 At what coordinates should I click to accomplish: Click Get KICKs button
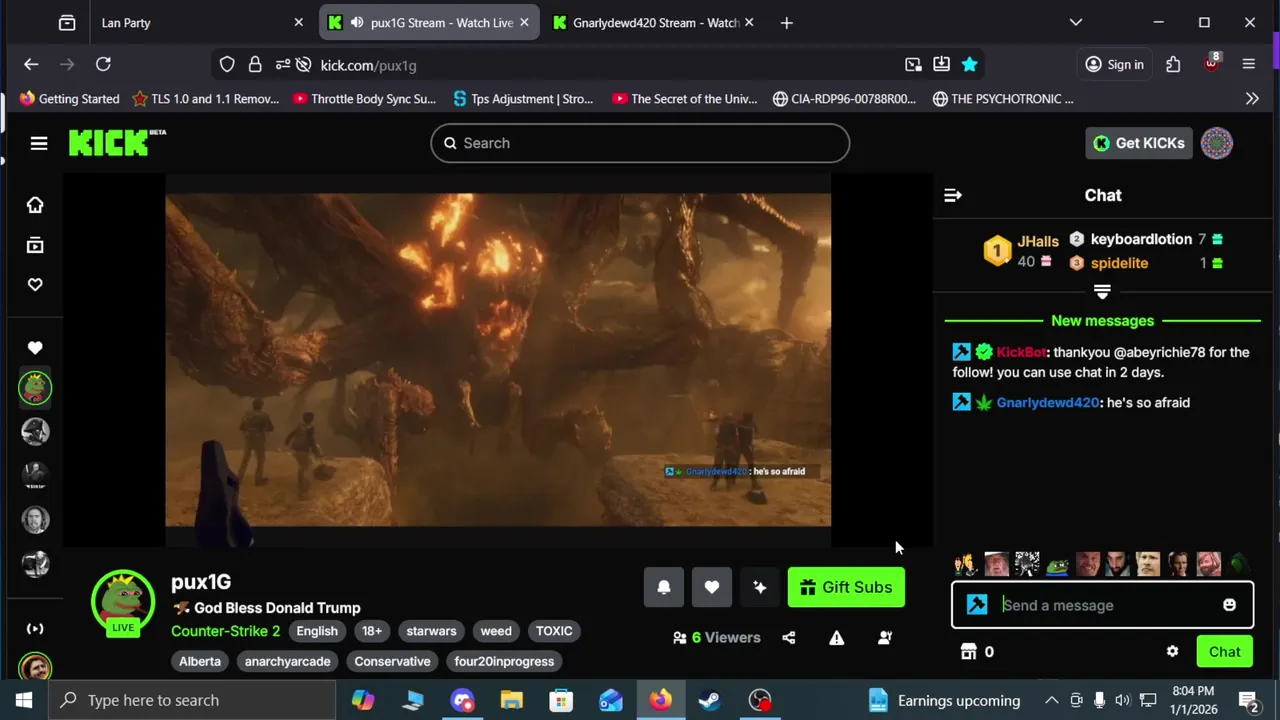tap(1139, 143)
